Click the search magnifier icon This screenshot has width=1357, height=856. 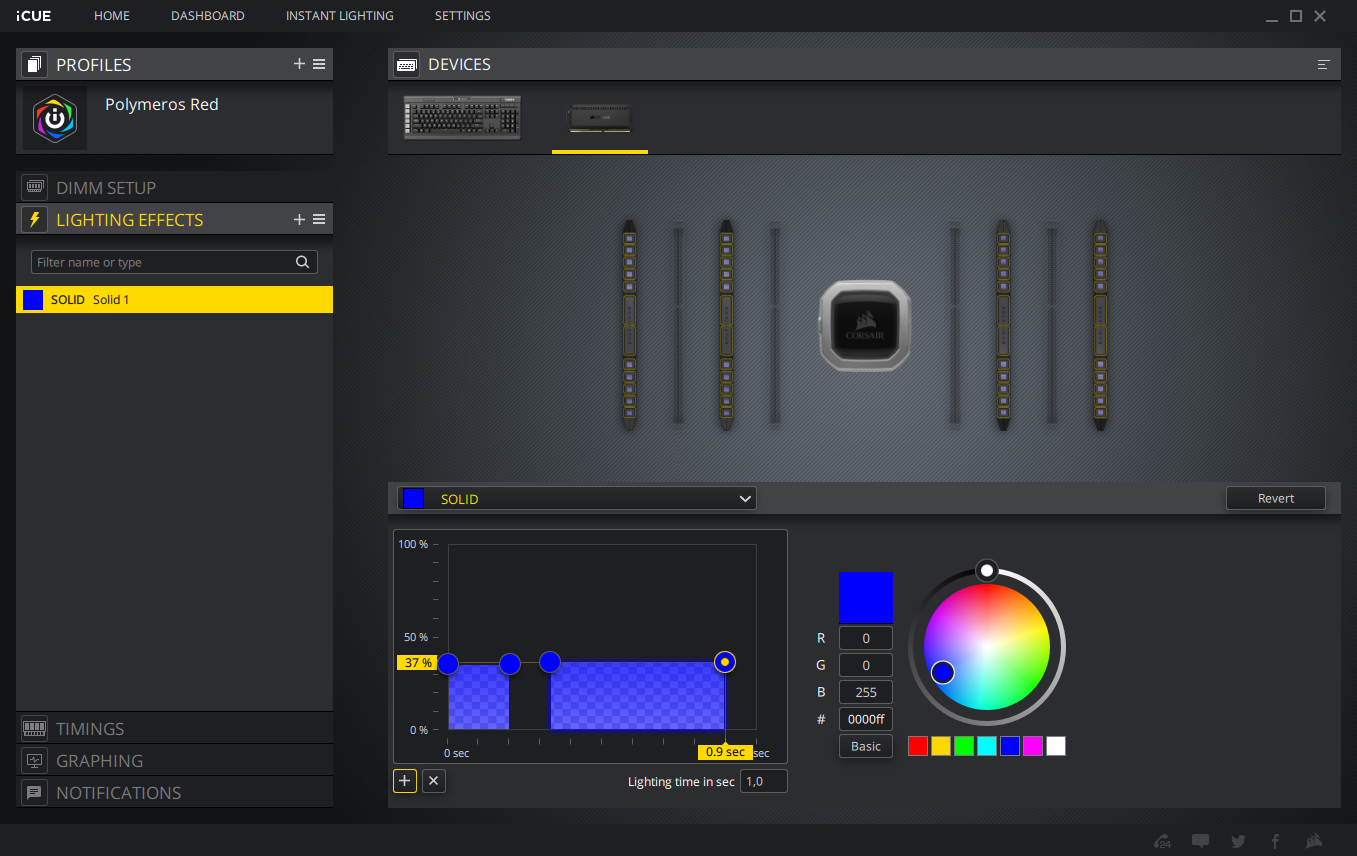coord(302,262)
